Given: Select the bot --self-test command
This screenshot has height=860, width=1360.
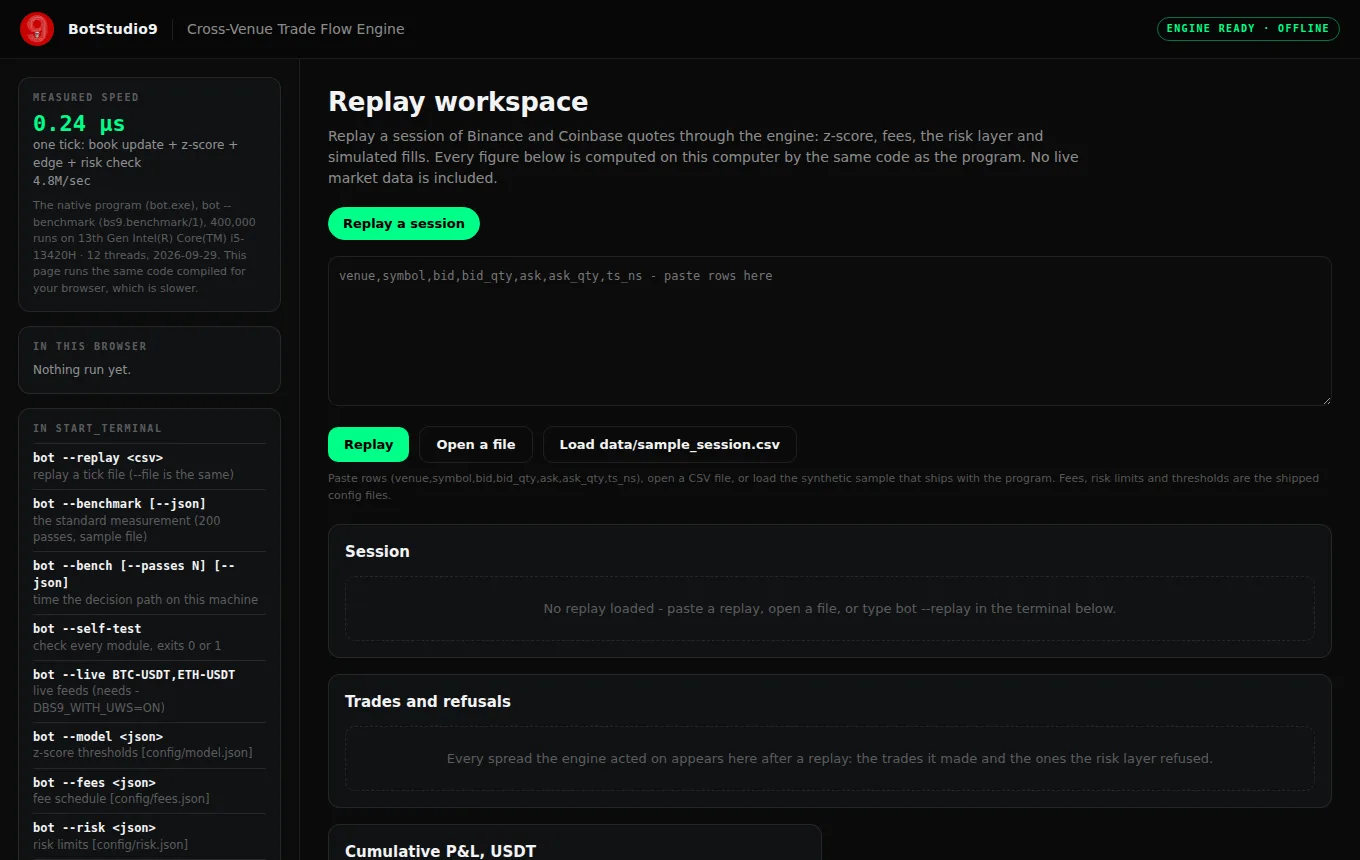Looking at the screenshot, I should [87, 629].
